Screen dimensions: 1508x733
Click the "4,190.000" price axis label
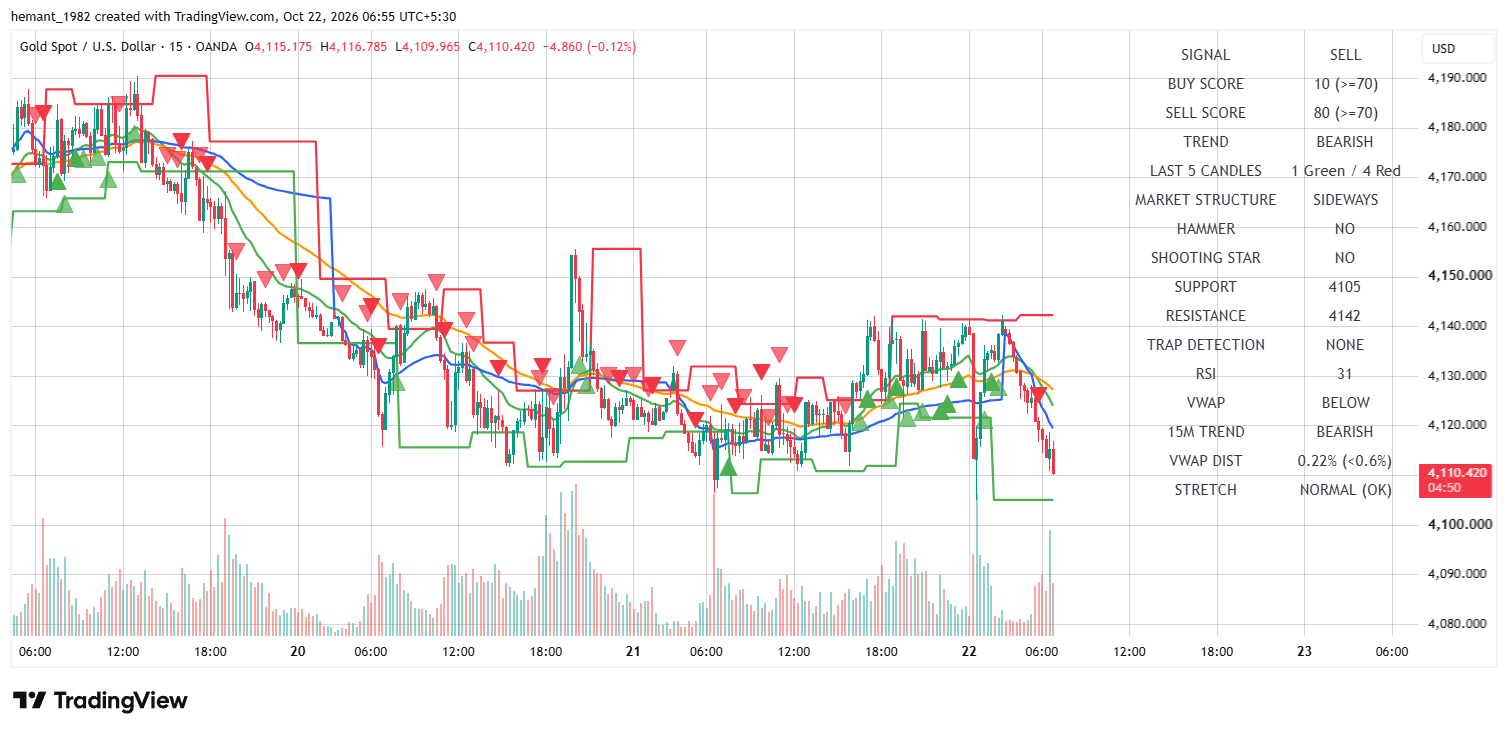[1456, 78]
